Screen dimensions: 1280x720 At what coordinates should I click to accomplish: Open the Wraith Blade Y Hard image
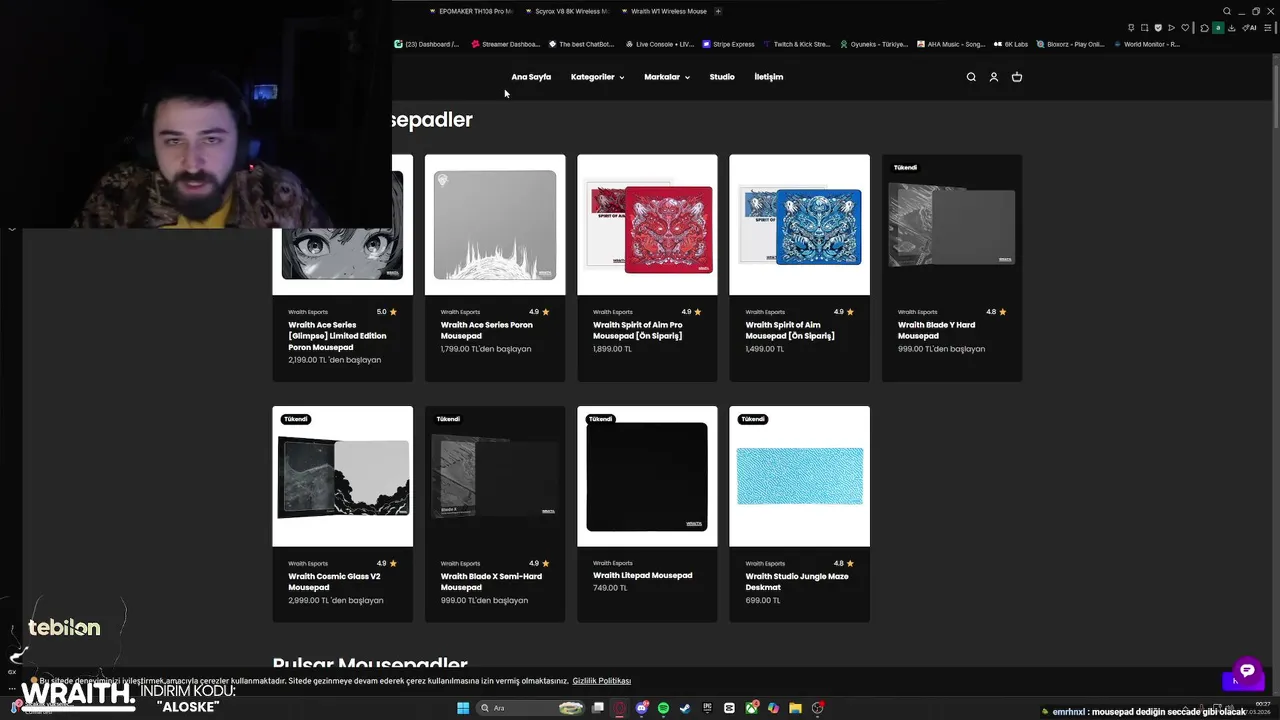coord(952,225)
